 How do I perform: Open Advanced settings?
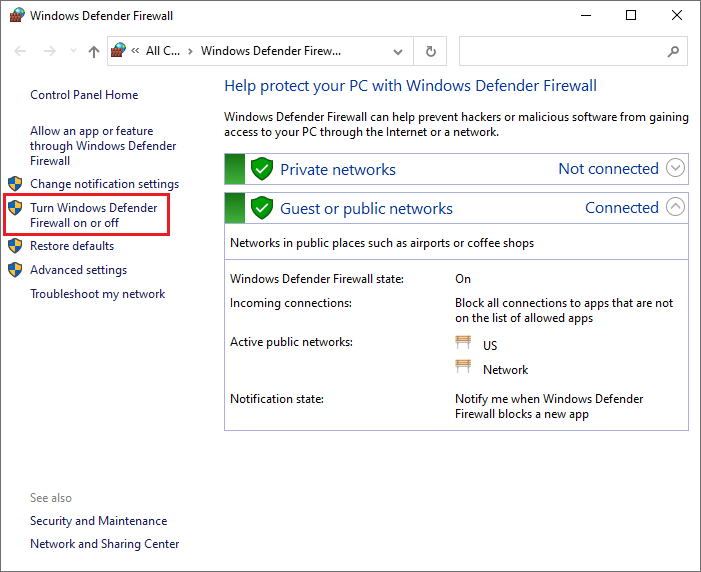tap(78, 270)
